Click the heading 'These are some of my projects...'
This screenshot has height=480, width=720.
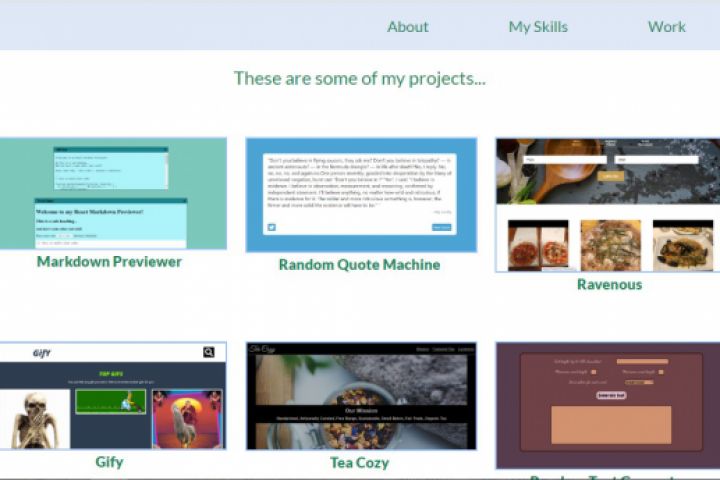(360, 79)
